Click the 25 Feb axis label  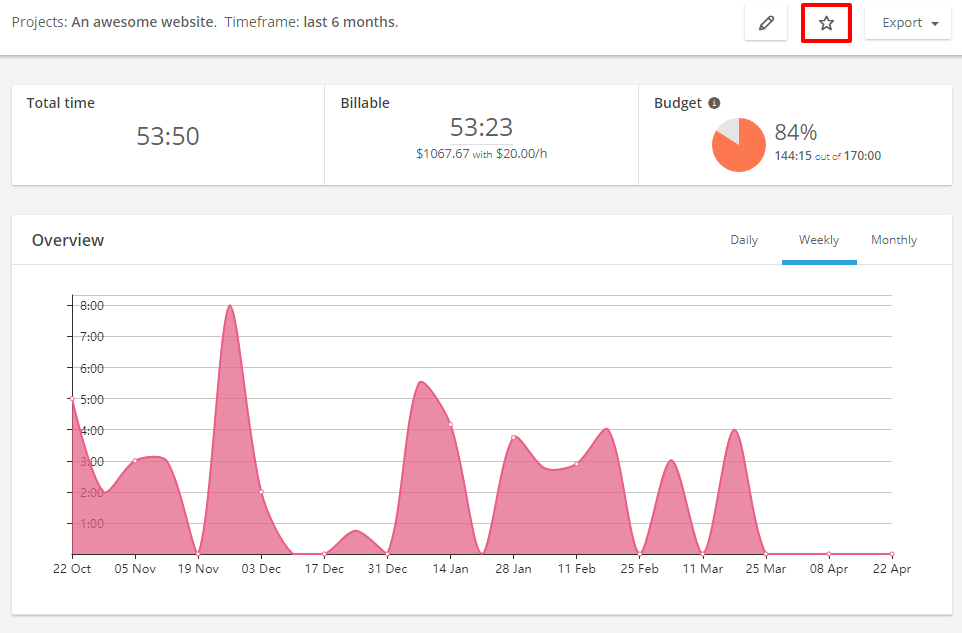639,569
